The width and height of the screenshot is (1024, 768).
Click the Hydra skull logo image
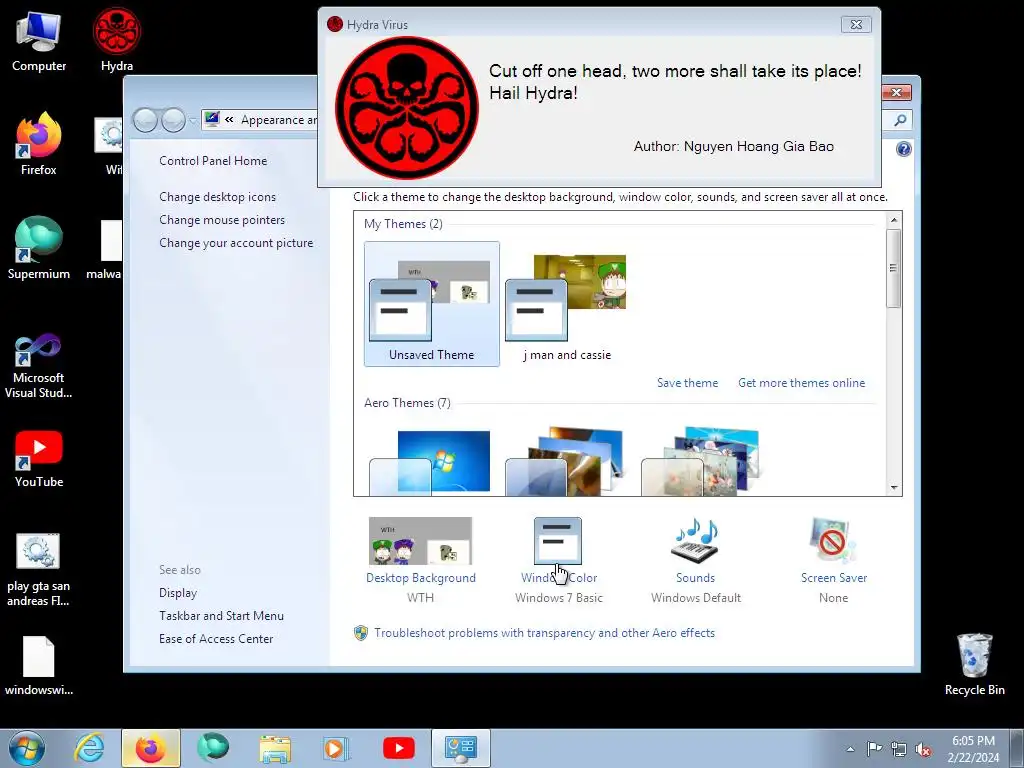[407, 108]
